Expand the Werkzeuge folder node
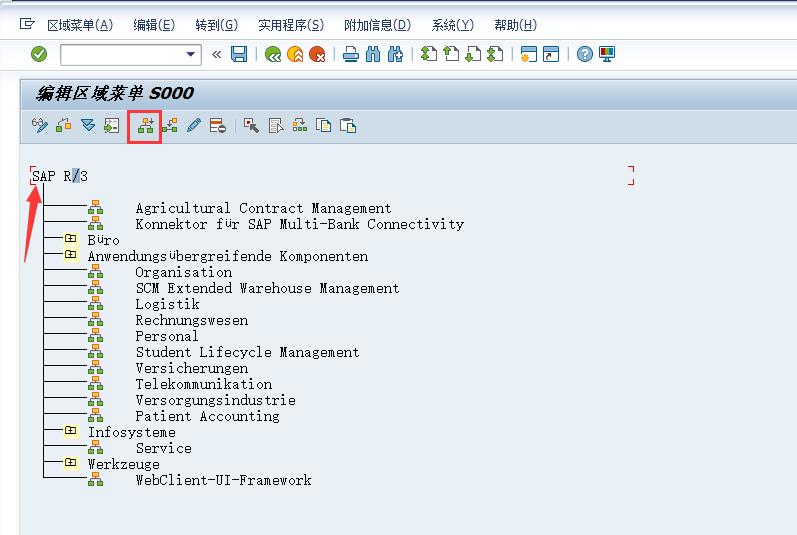Image resolution: width=797 pixels, height=535 pixels. [x=70, y=464]
